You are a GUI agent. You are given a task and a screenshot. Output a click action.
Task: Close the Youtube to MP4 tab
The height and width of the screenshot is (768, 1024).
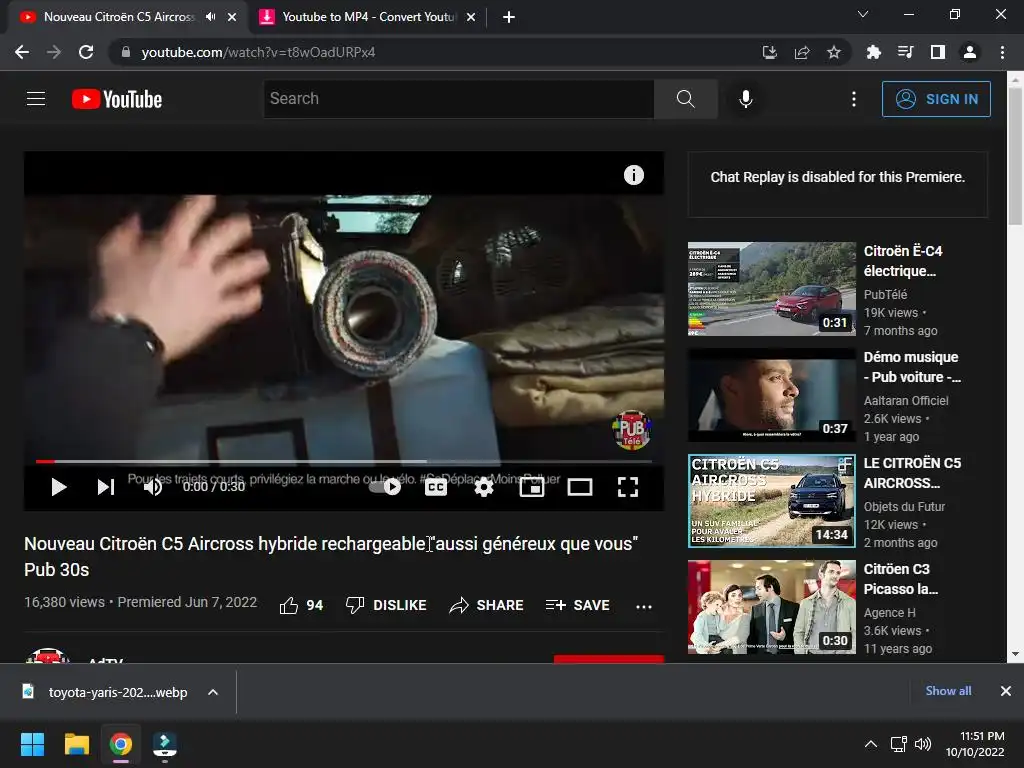pos(471,17)
